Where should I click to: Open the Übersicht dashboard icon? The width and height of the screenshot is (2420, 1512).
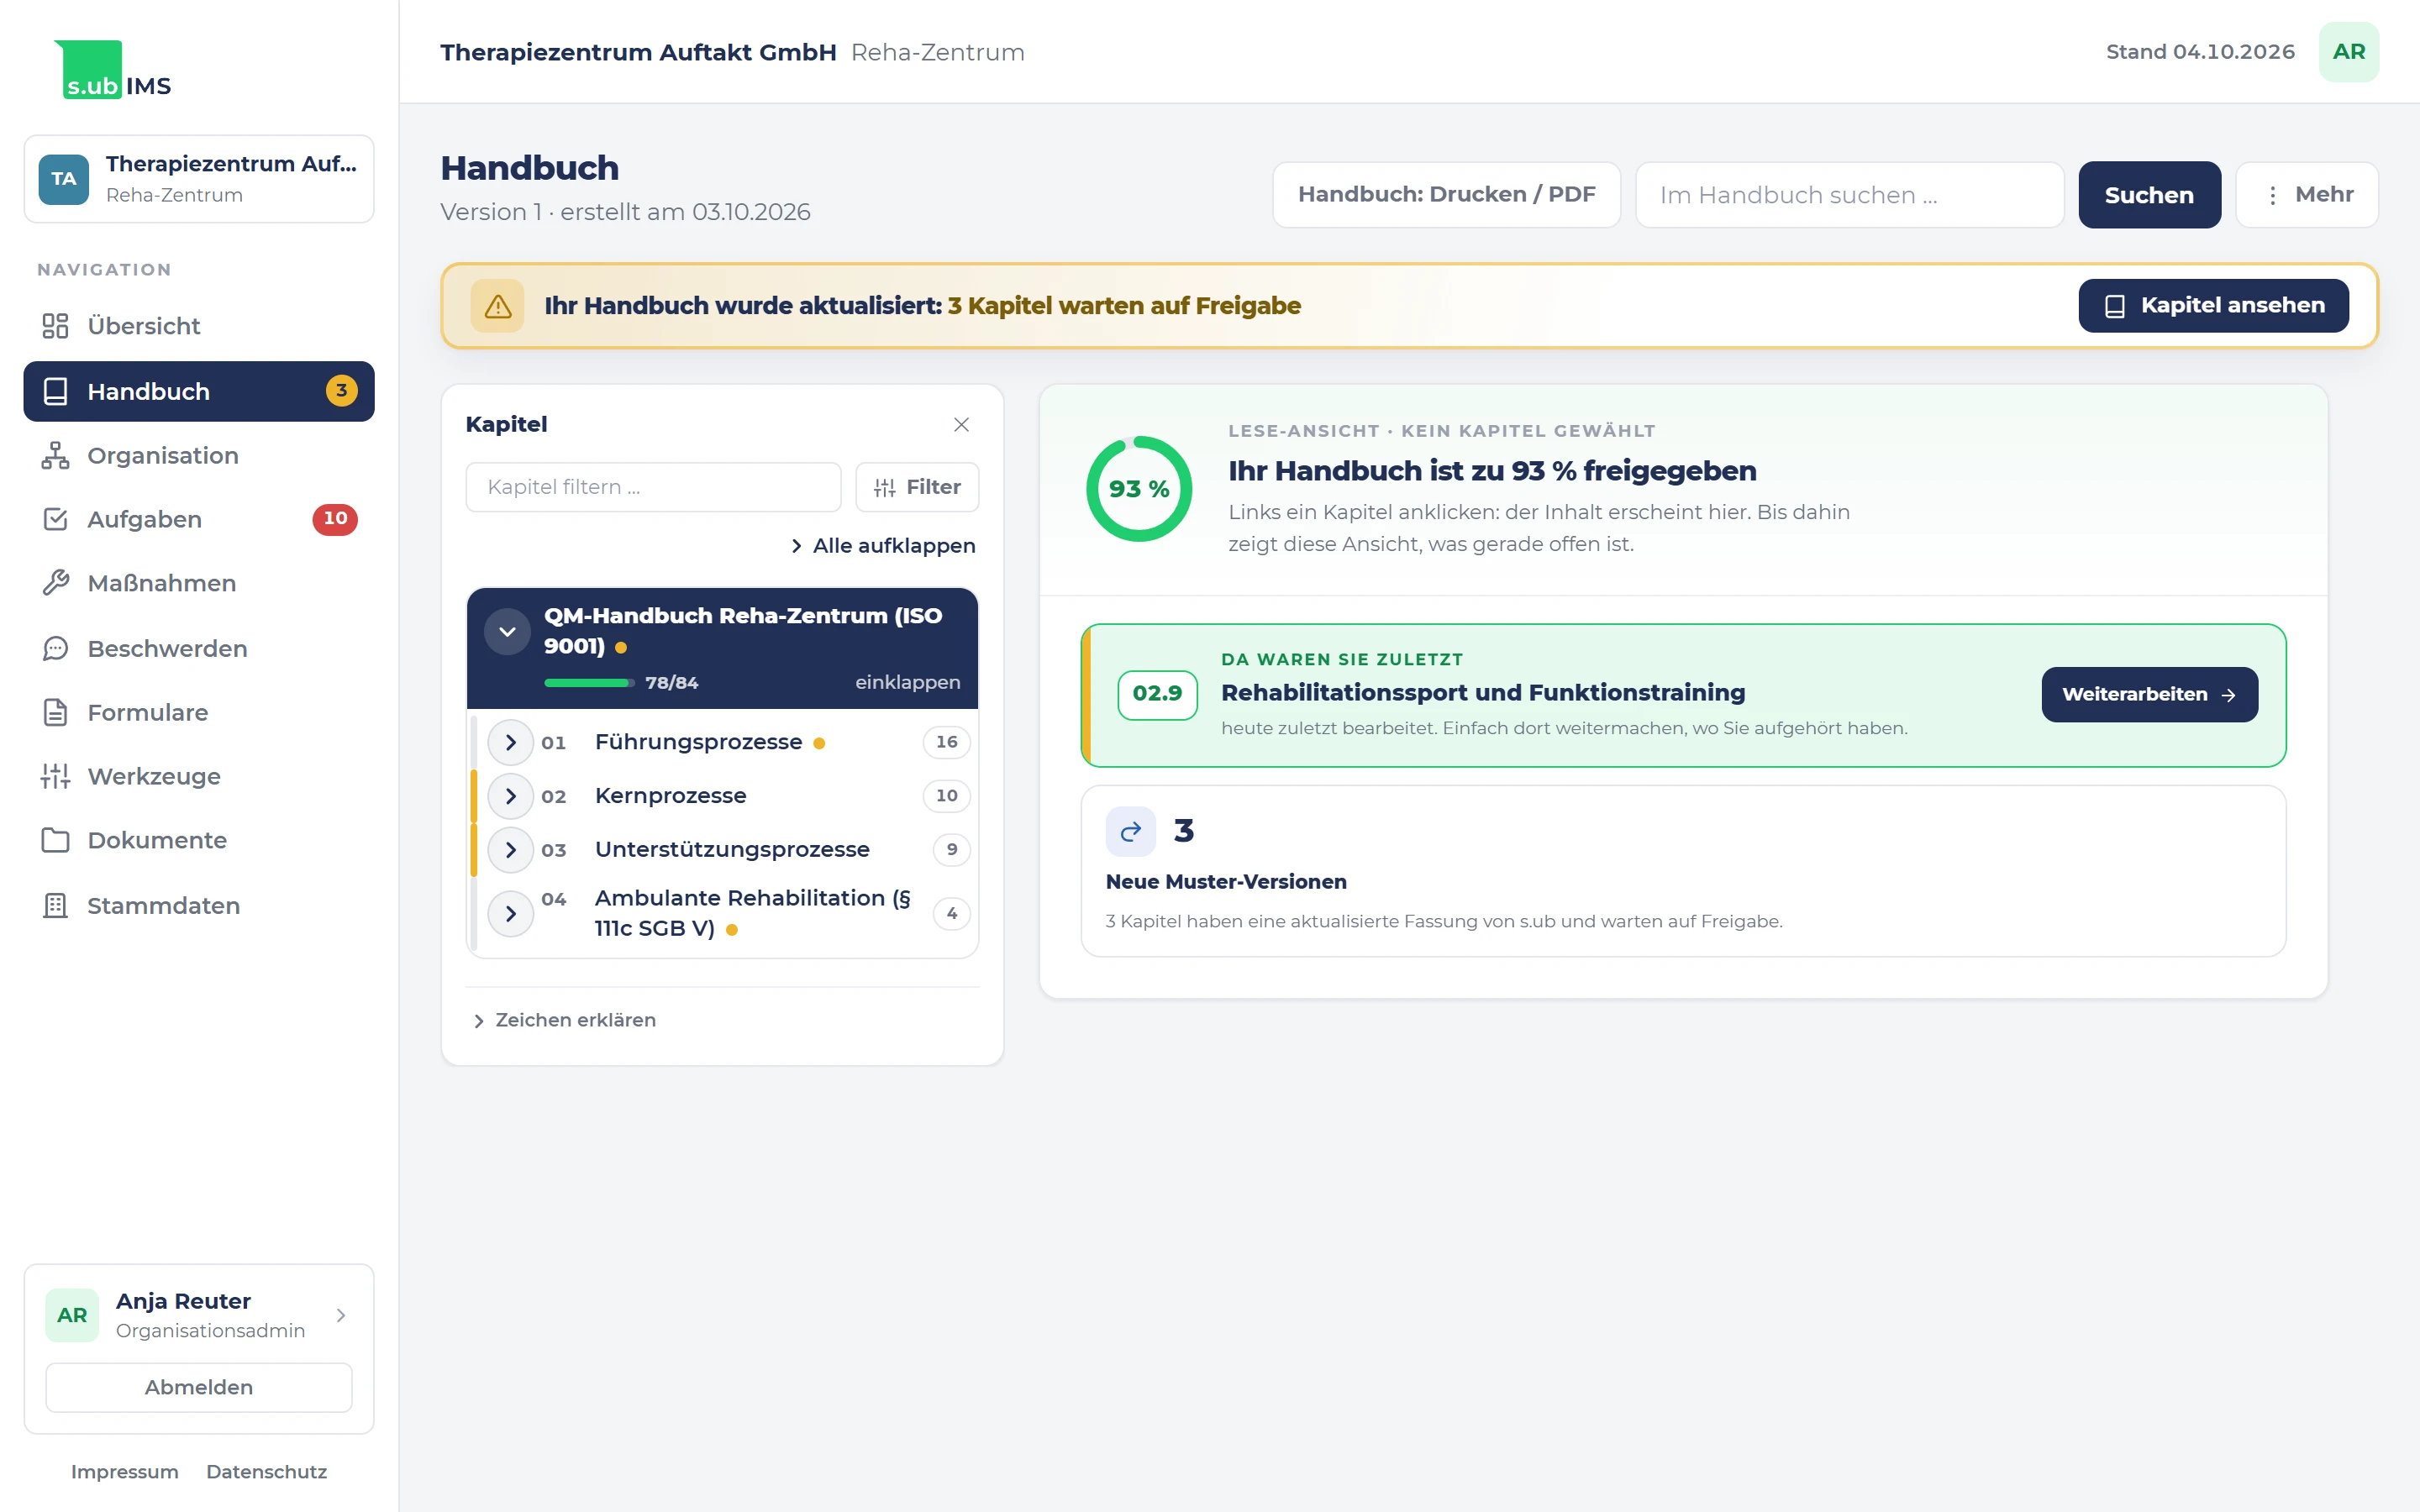point(55,326)
